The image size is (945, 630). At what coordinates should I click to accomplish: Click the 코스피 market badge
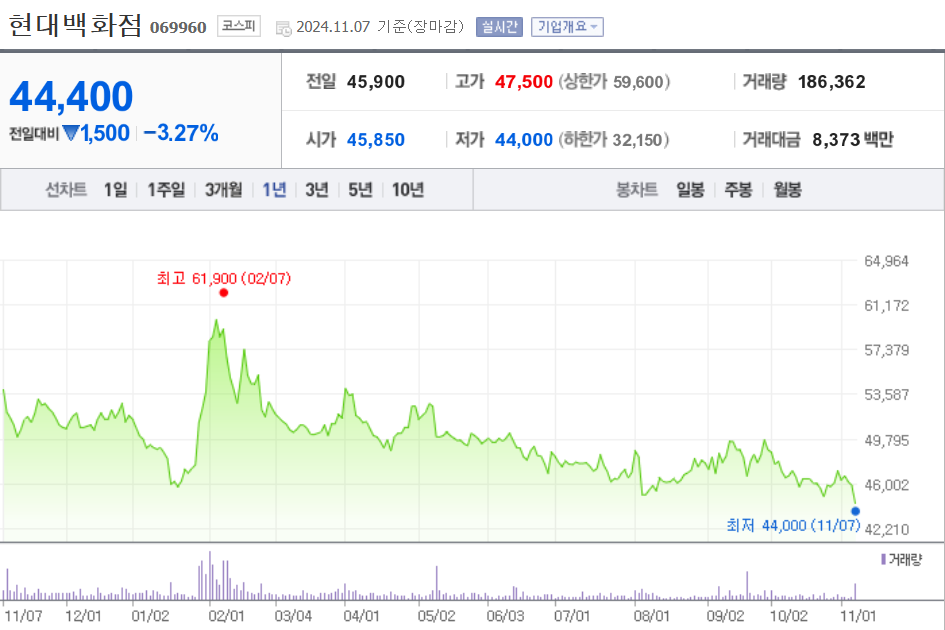tap(239, 26)
